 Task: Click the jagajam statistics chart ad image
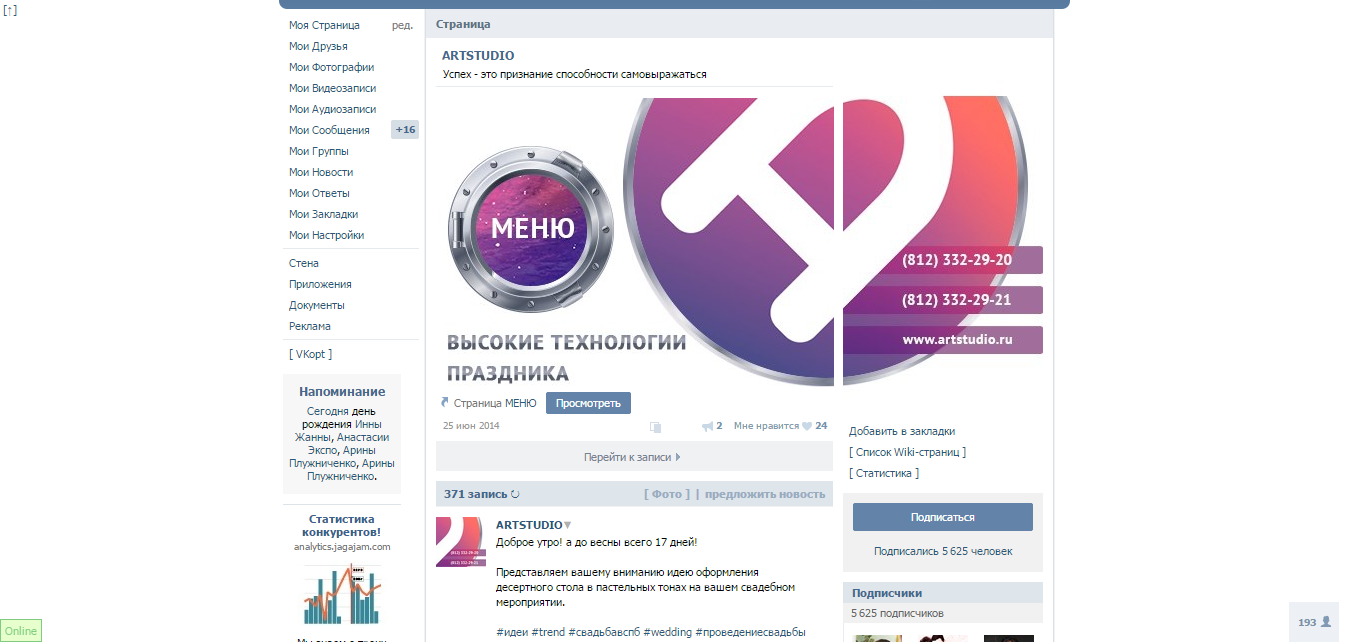pyautogui.click(x=342, y=594)
